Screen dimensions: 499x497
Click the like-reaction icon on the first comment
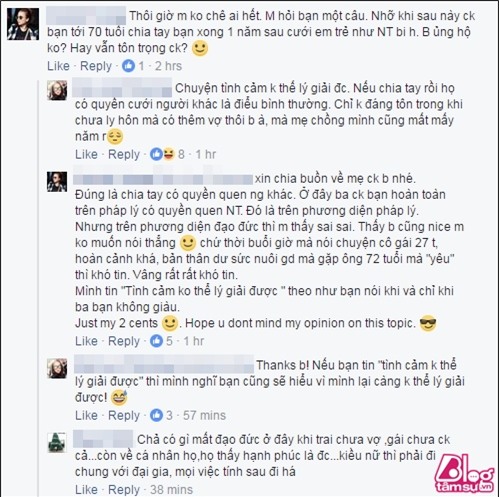click(128, 66)
